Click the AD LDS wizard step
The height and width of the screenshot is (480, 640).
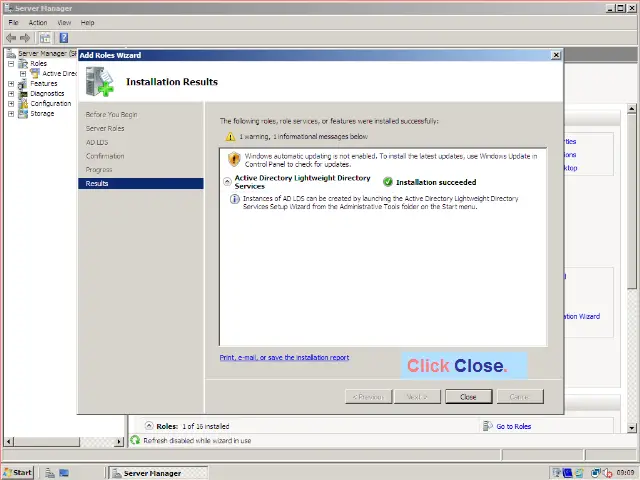pos(97,142)
